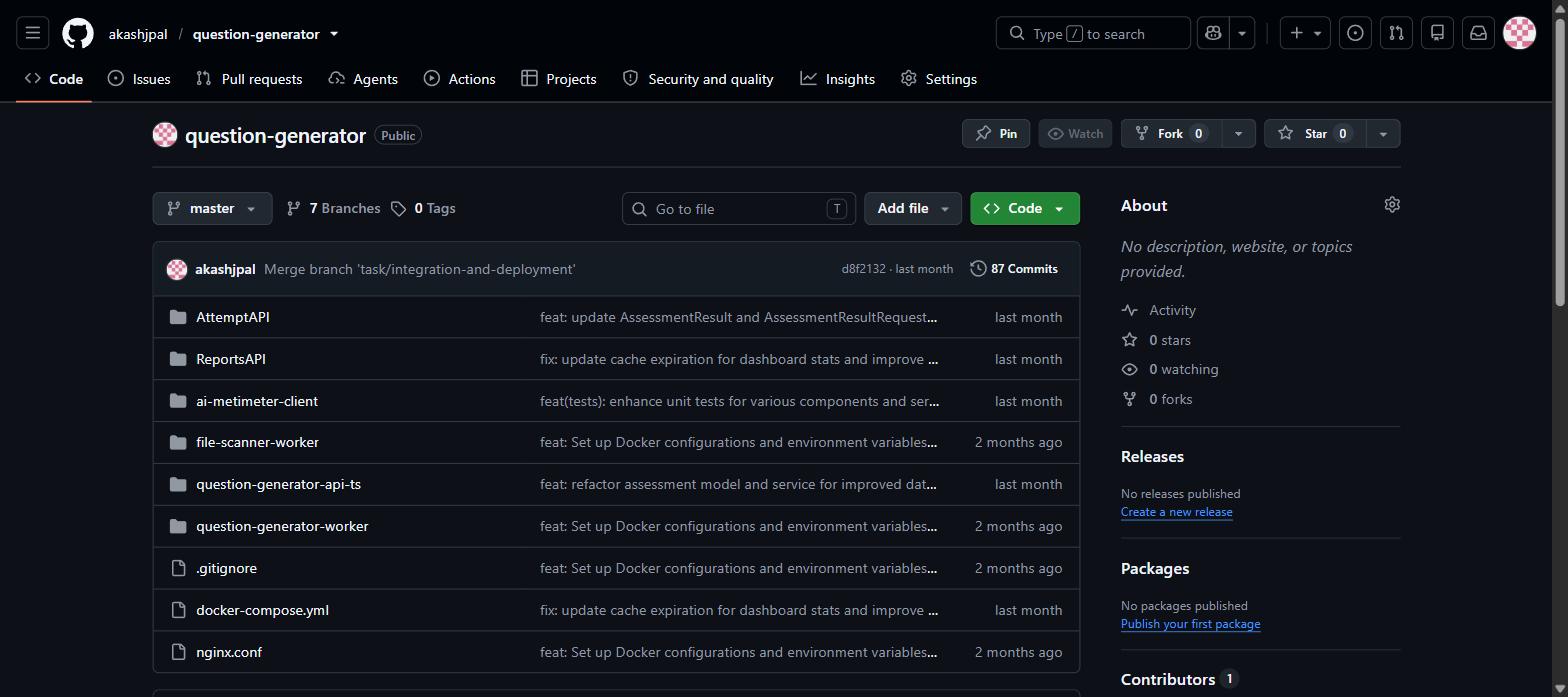The height and width of the screenshot is (697, 1568).
Task: Open the Projects tab
Action: [x=559, y=79]
